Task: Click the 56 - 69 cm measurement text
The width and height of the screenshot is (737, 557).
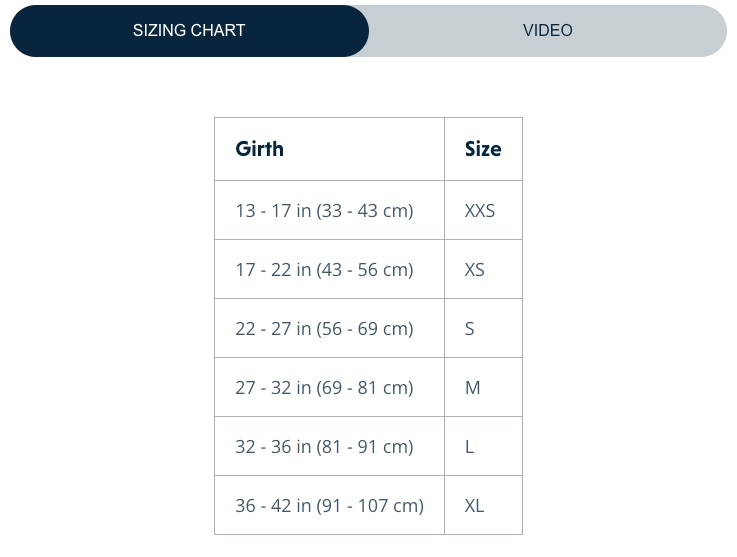Action: [x=365, y=329]
